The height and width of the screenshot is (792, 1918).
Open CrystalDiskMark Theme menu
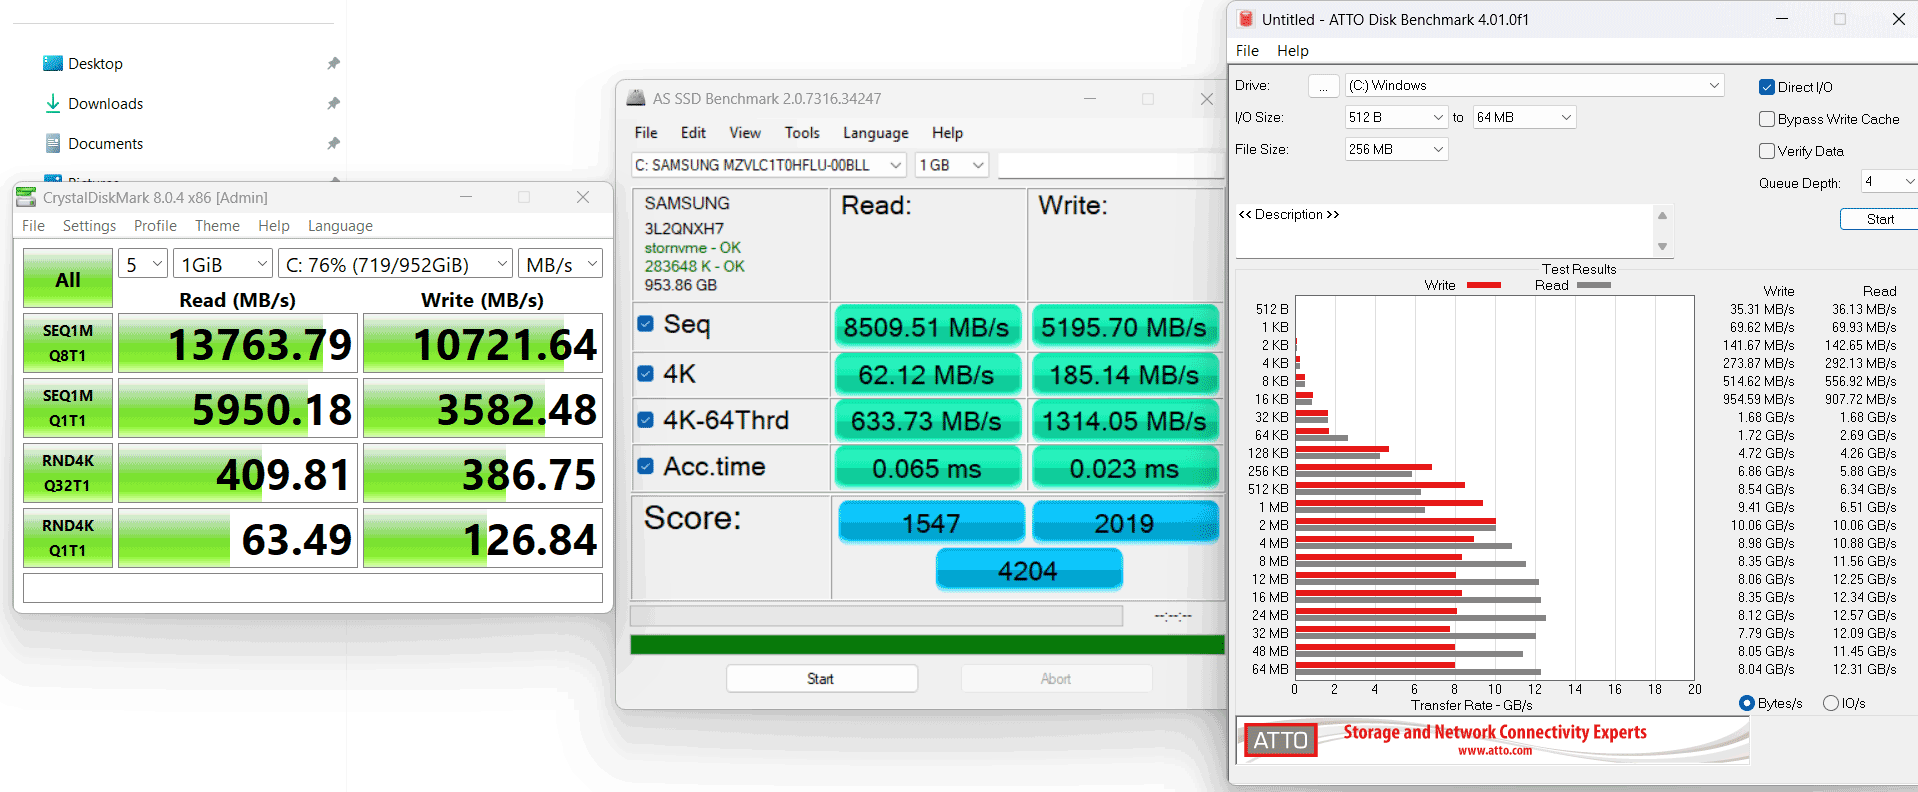pyautogui.click(x=217, y=226)
